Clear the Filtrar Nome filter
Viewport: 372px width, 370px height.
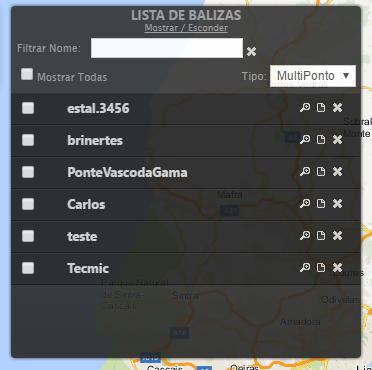(x=251, y=51)
